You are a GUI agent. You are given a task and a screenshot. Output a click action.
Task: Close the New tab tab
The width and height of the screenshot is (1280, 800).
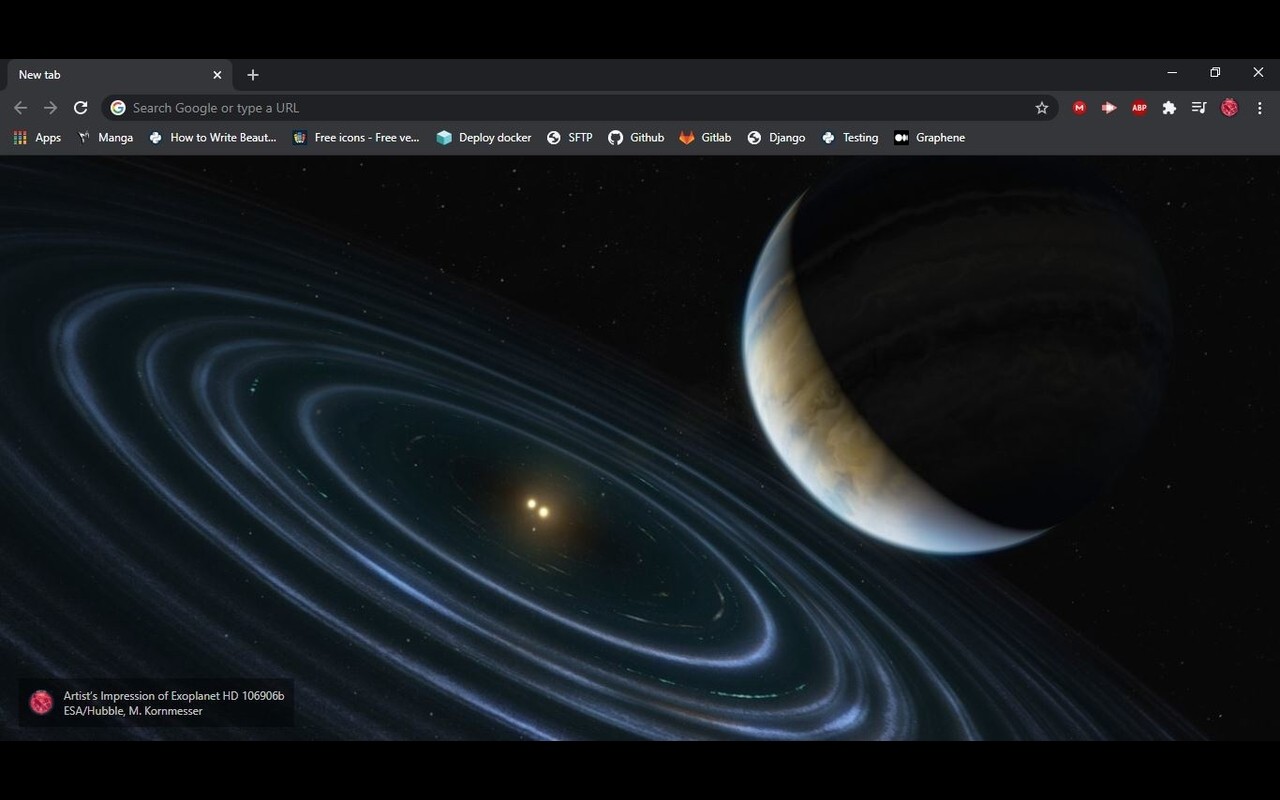tap(217, 75)
